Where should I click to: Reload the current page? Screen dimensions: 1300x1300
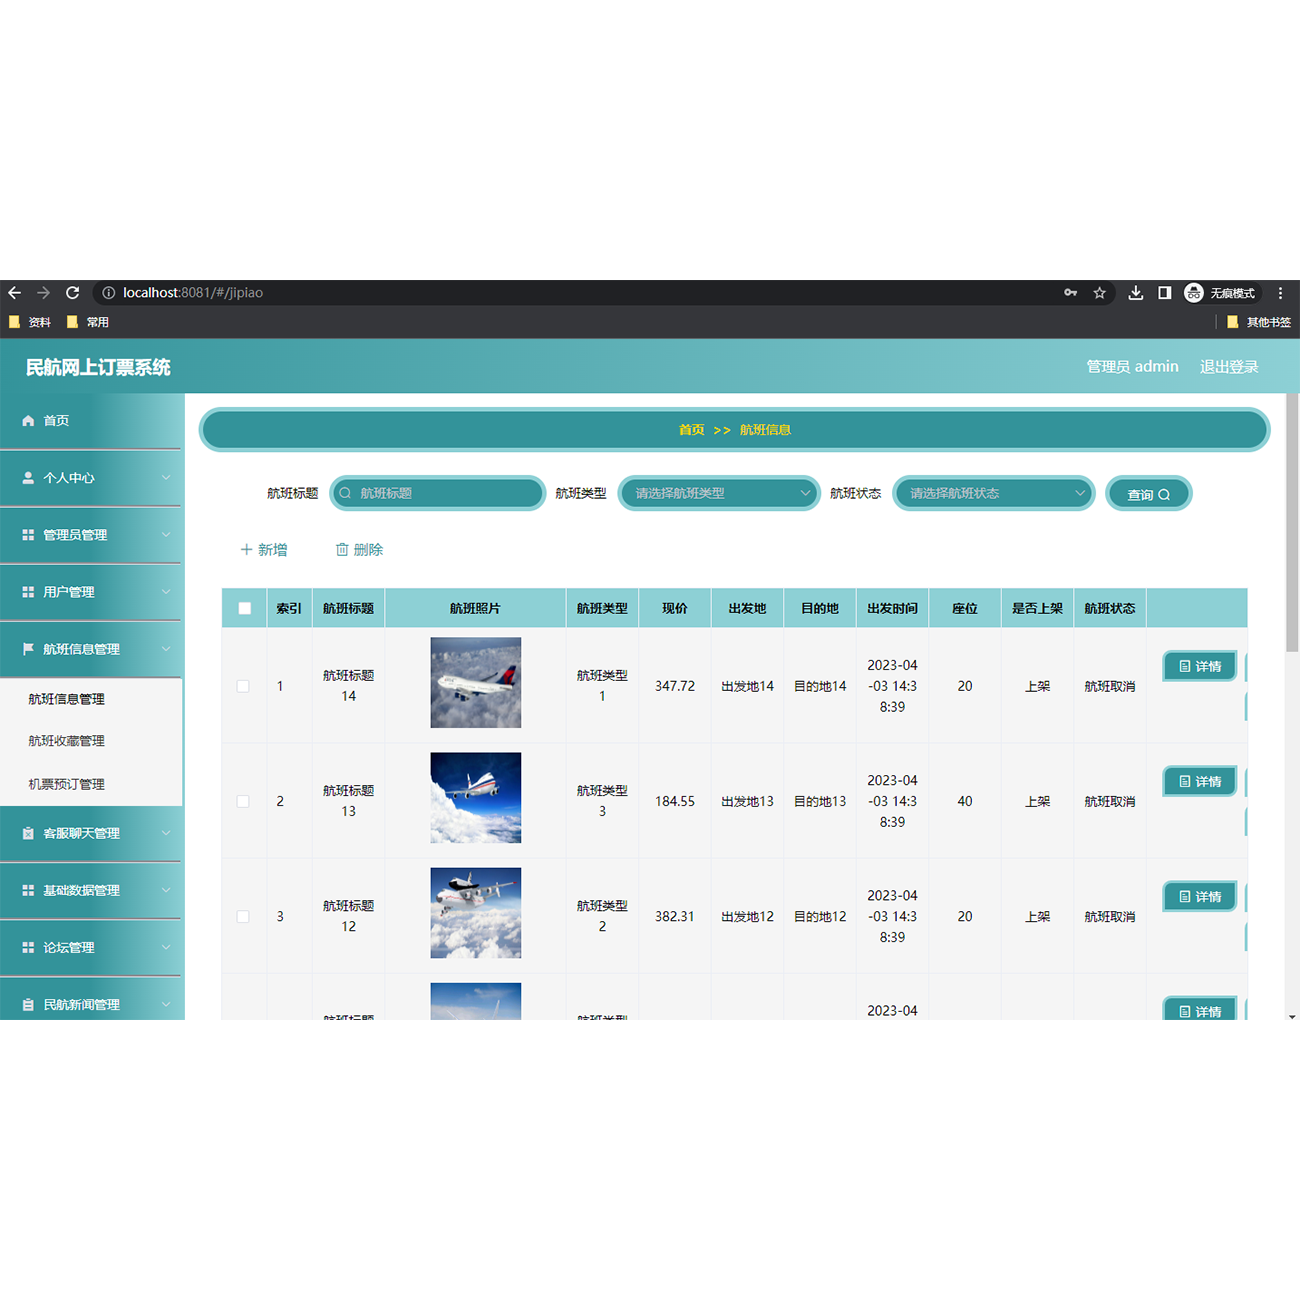[x=72, y=293]
